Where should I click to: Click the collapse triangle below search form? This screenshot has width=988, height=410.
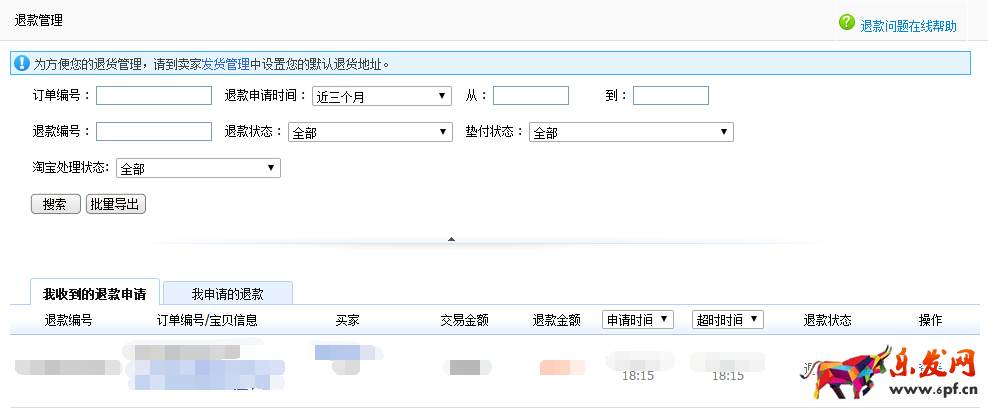tap(451, 239)
